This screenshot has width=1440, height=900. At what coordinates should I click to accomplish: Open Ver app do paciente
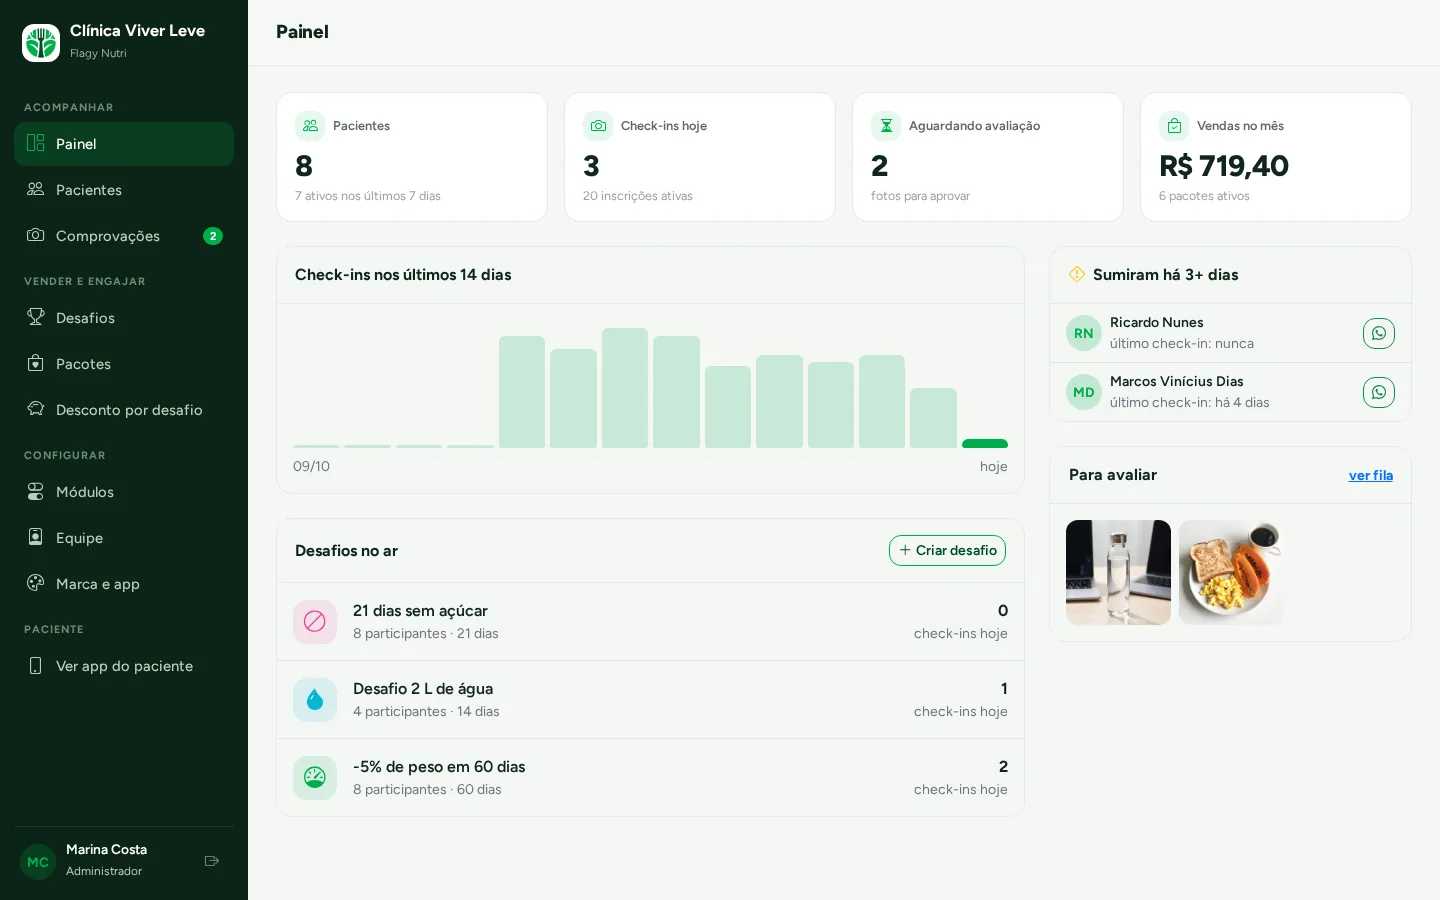click(x=124, y=666)
